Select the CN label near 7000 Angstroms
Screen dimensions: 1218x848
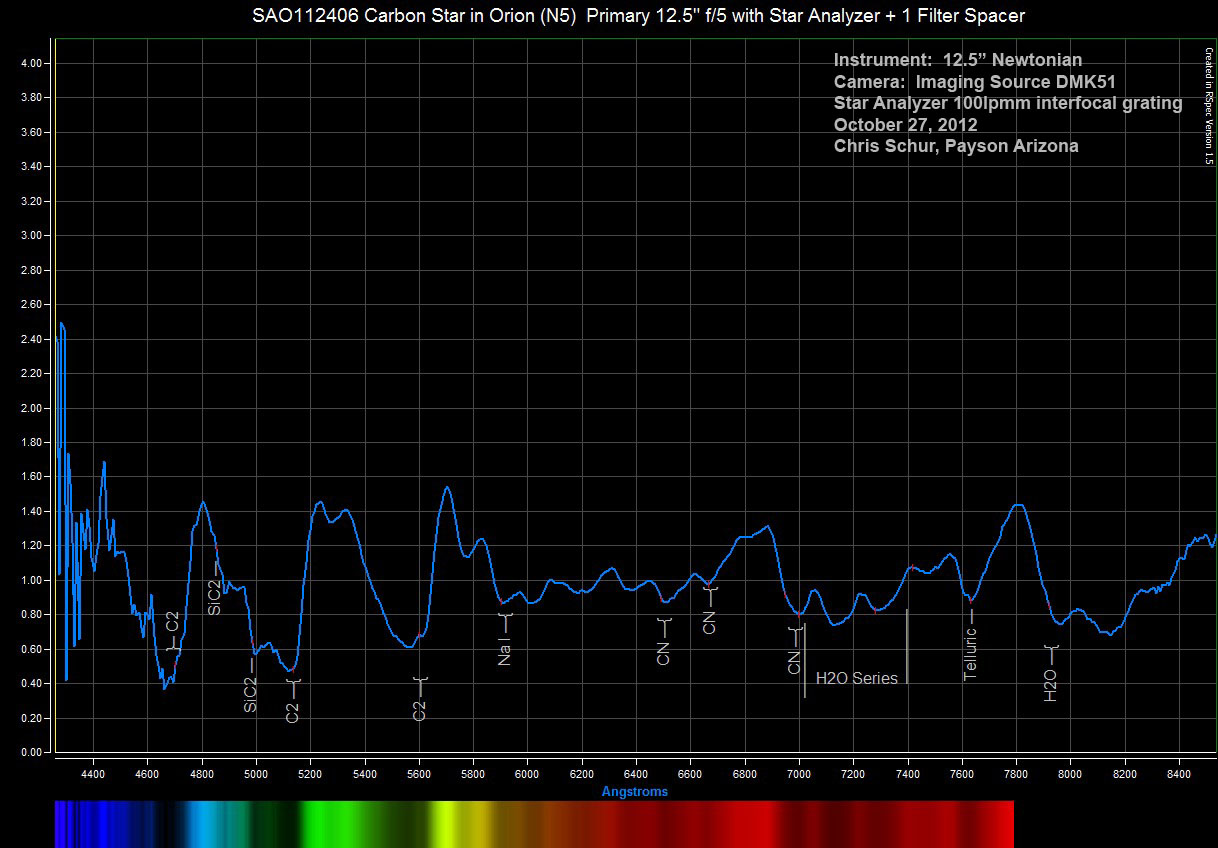(x=794, y=661)
